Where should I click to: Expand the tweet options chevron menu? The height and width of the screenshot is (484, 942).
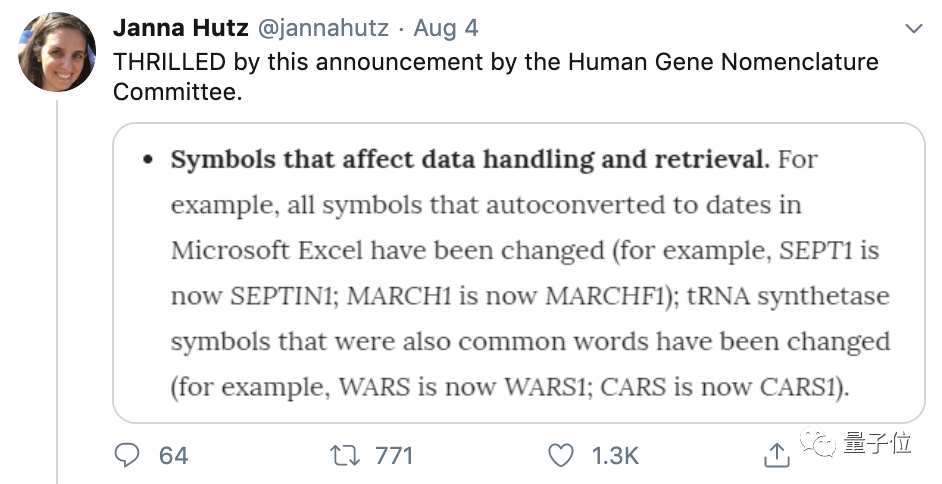pyautogui.click(x=914, y=28)
